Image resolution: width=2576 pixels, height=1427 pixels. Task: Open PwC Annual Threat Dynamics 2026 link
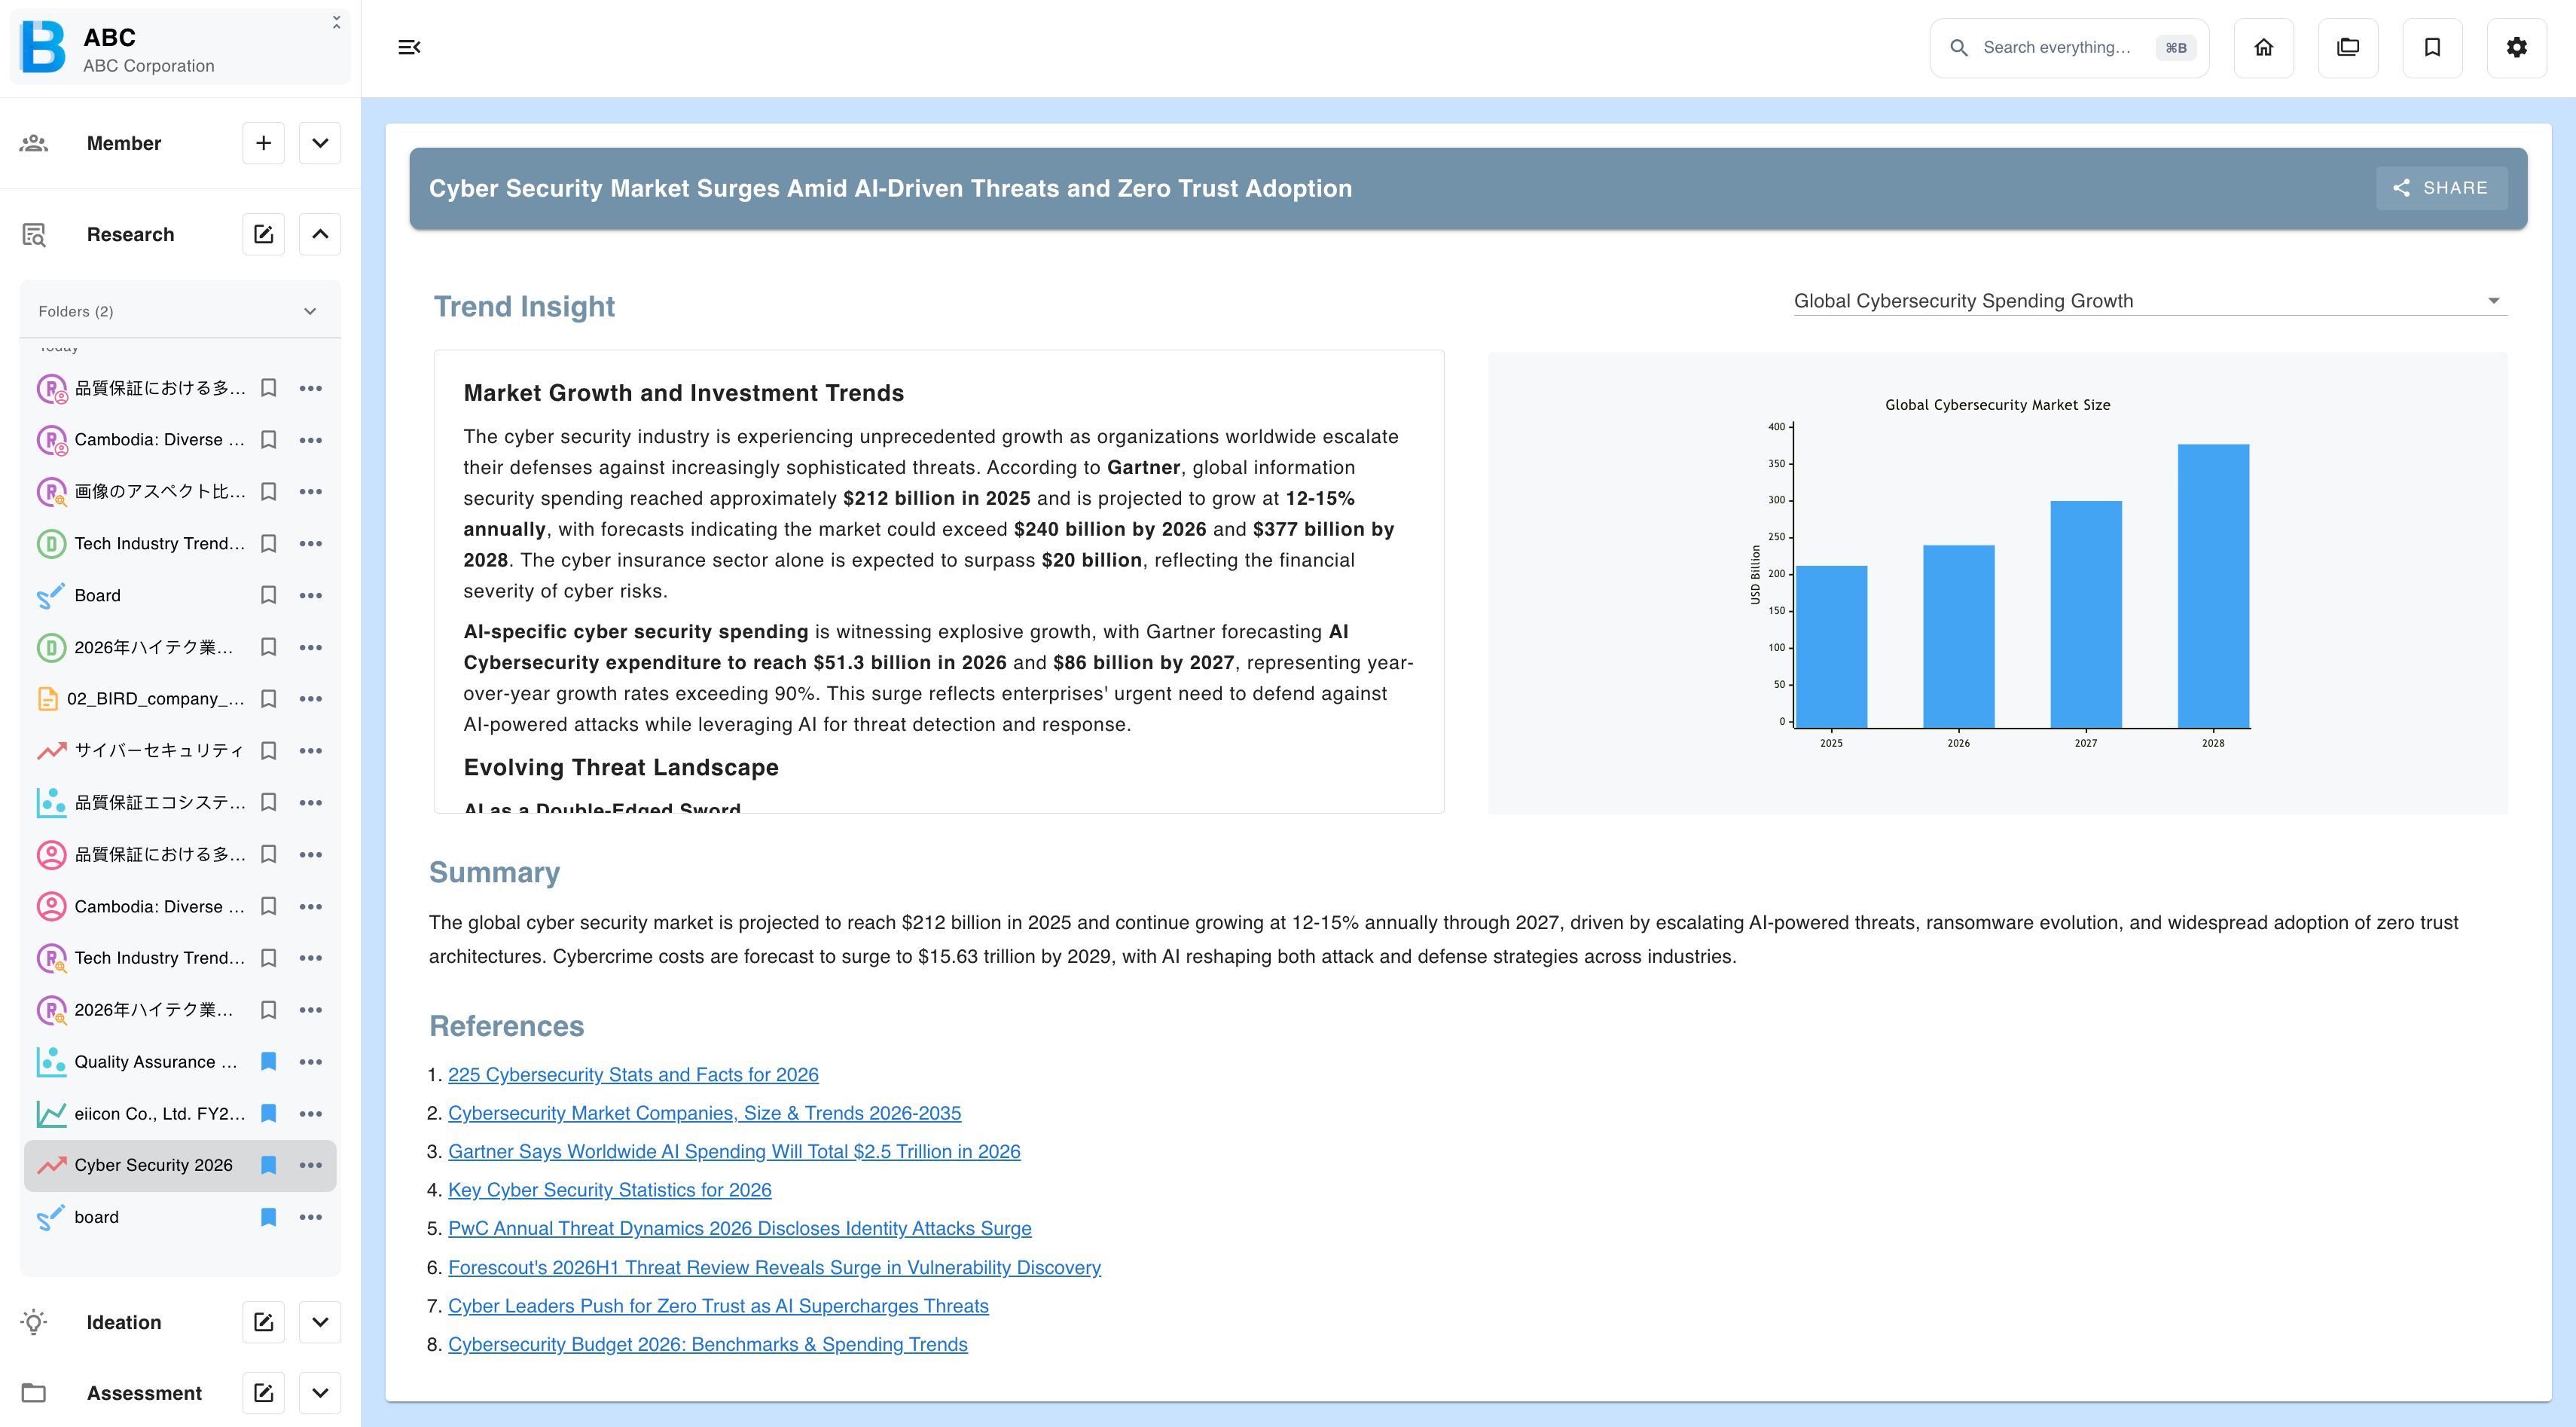(x=740, y=1228)
